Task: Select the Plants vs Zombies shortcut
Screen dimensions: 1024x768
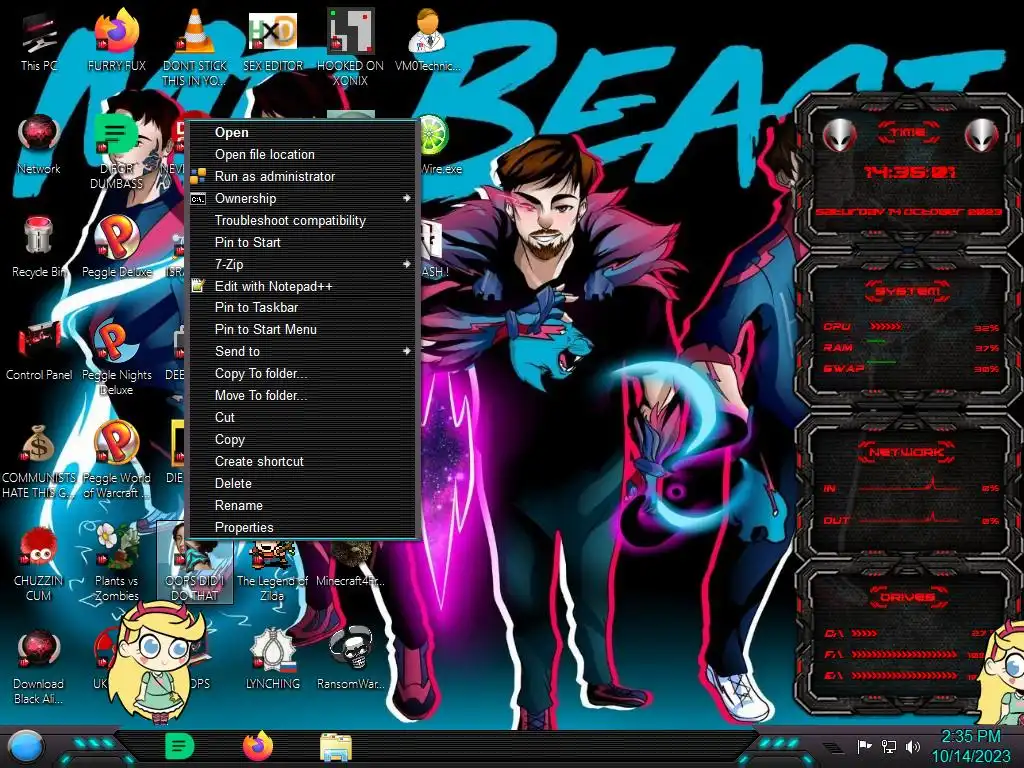Action: 117,564
